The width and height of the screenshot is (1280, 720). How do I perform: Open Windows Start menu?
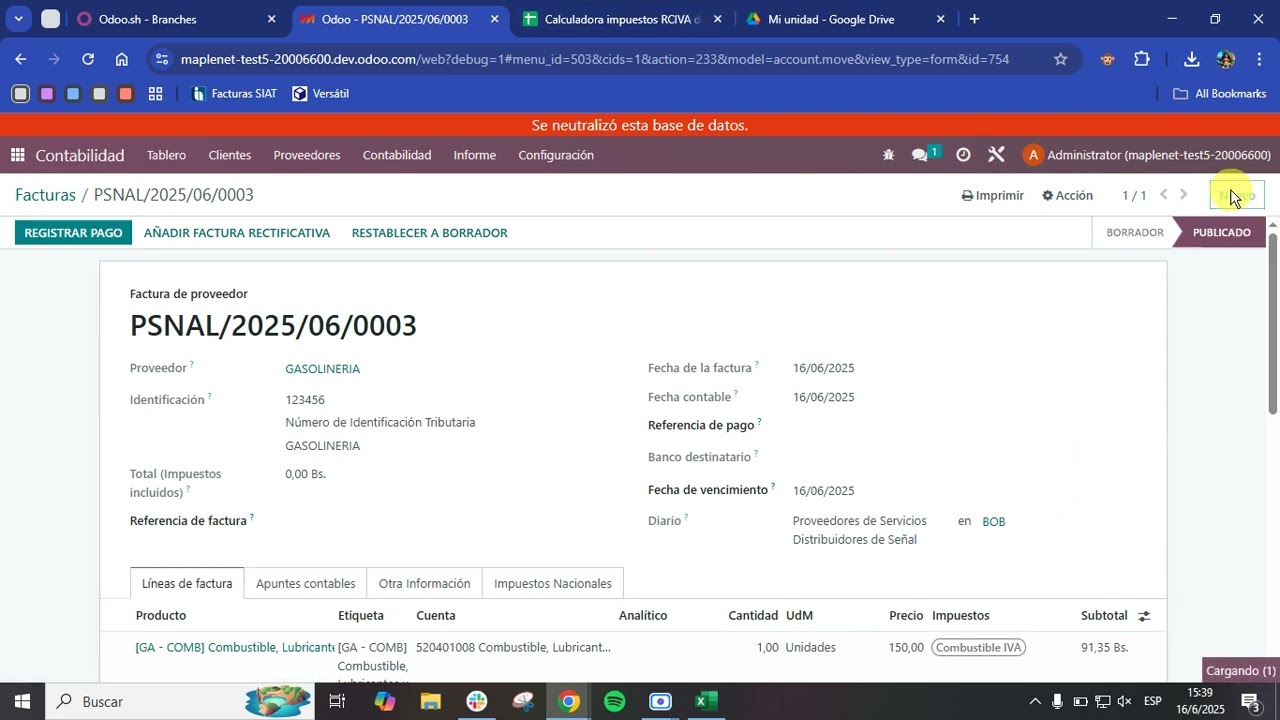pos(22,701)
